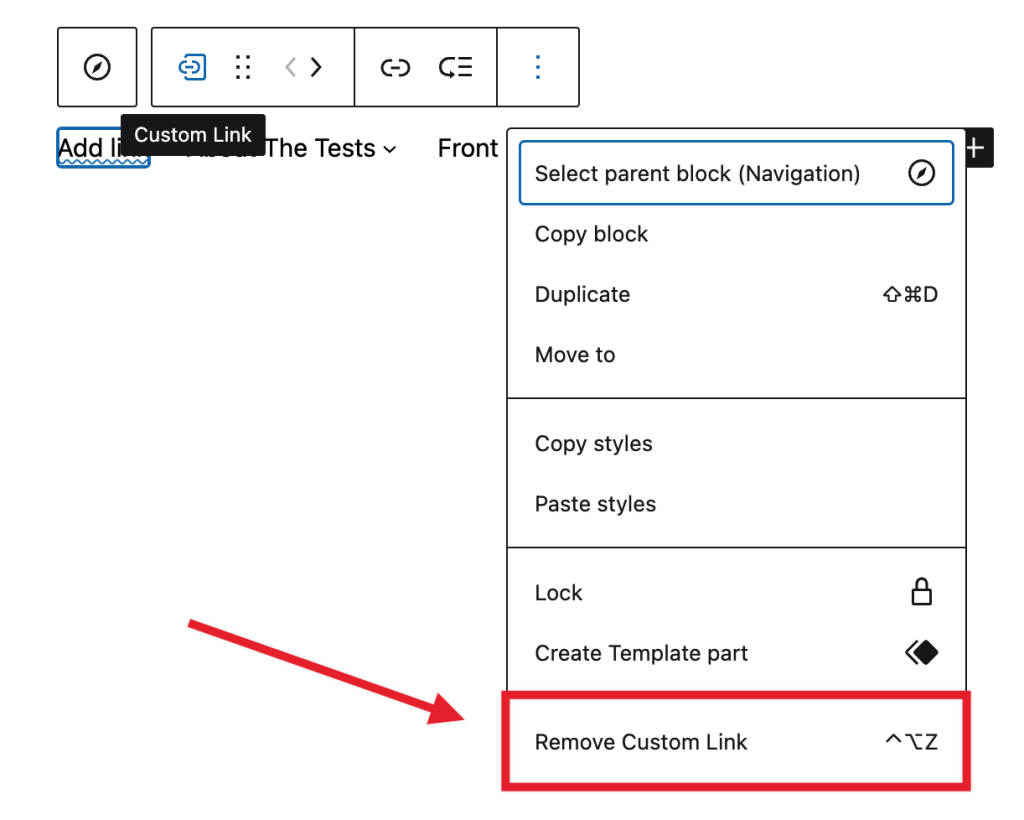1024x820 pixels.
Task: Click the drag handle dots icon
Action: point(242,67)
